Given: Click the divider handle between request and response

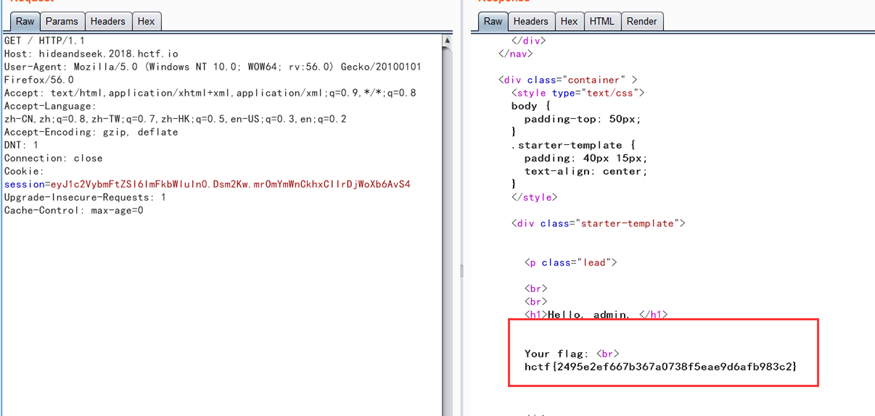Looking at the screenshot, I should [461, 271].
